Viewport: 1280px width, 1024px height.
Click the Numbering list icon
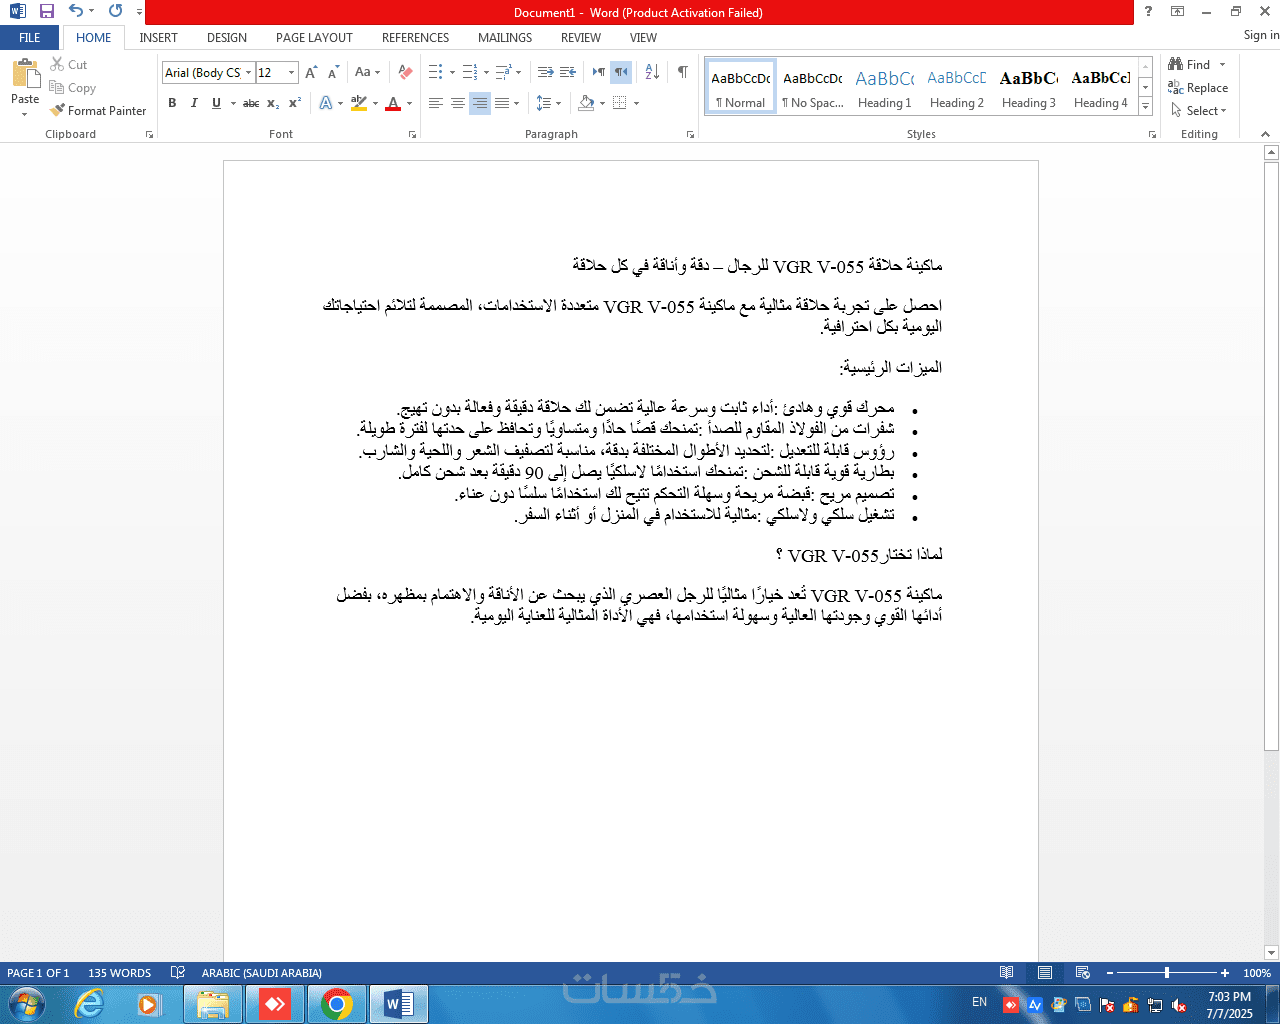tap(469, 72)
